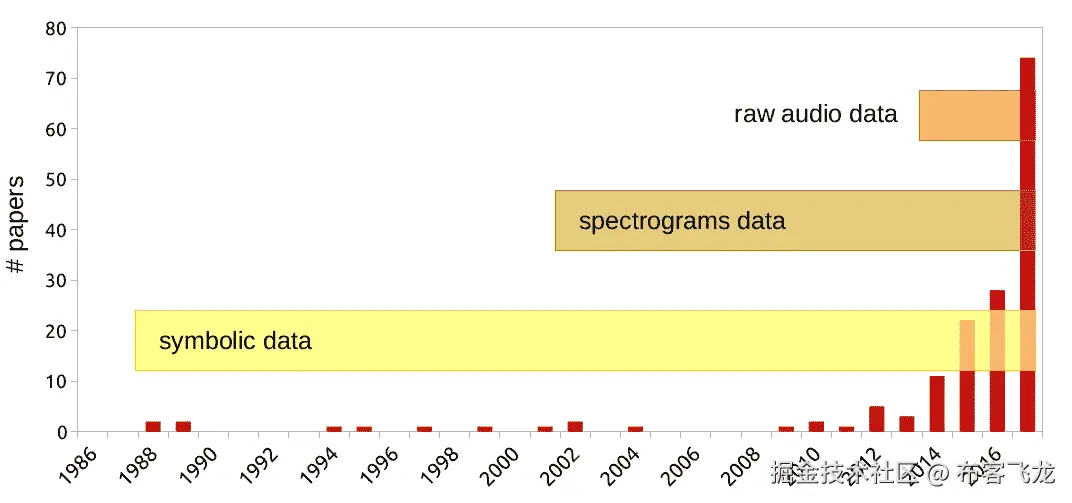
Task: Click the 80 tick label on y-axis
Action: [x=55, y=28]
